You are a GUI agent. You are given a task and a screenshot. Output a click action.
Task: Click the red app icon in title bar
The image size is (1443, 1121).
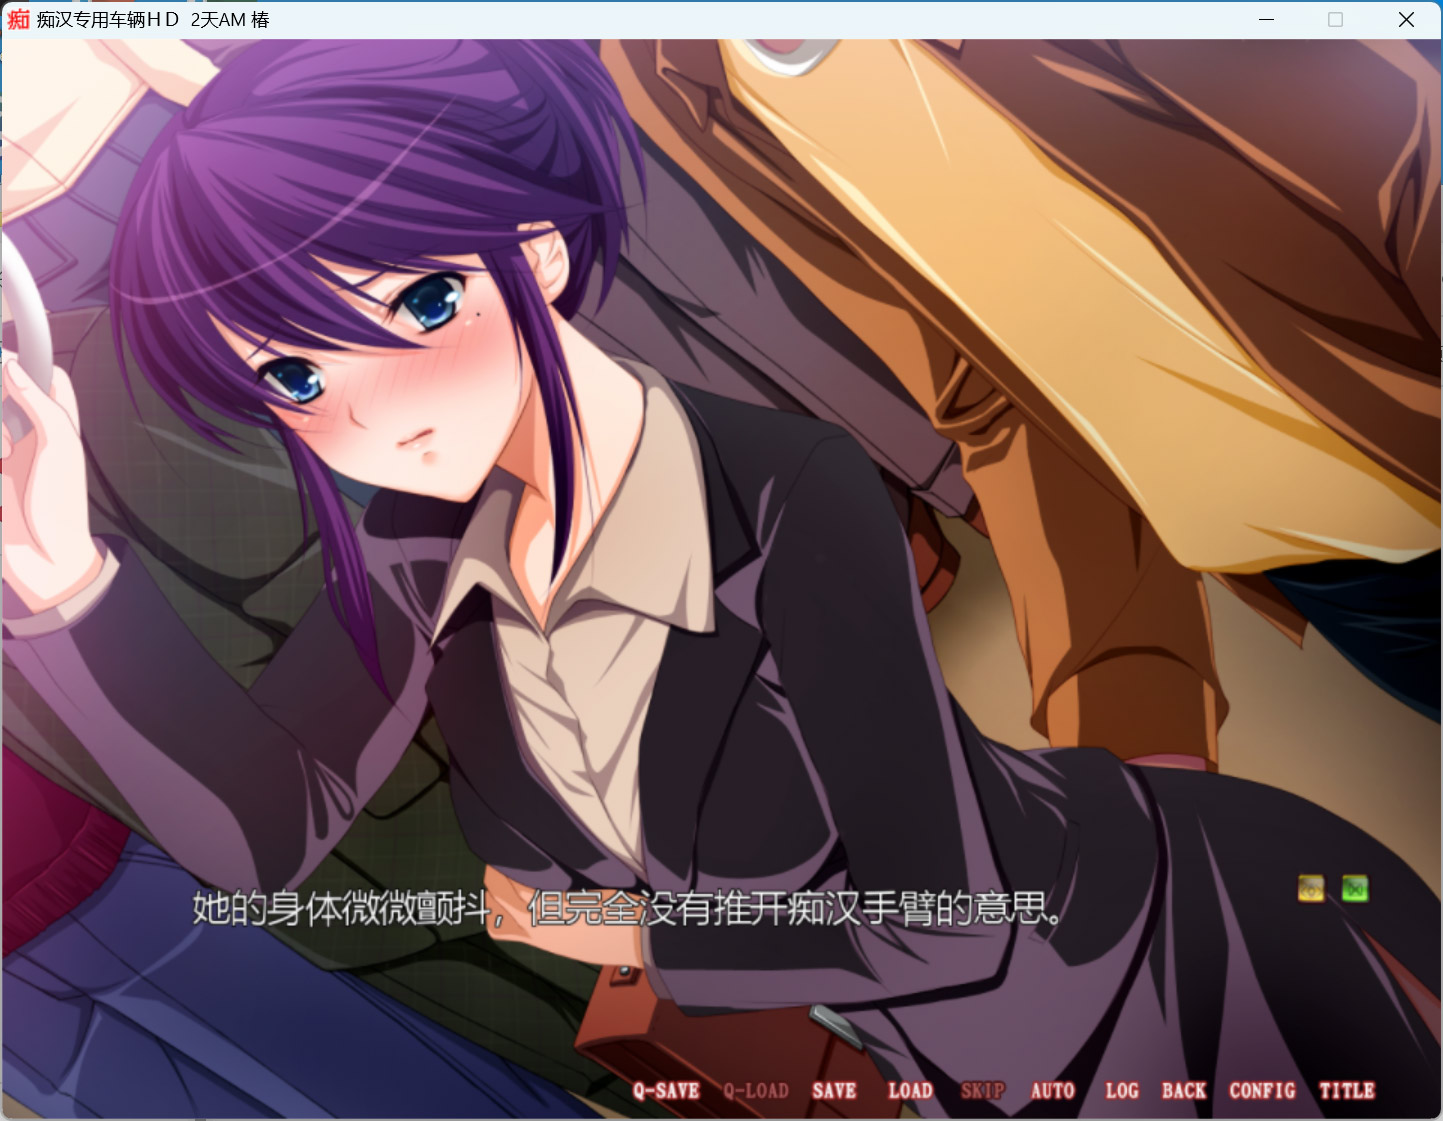(x=18, y=19)
